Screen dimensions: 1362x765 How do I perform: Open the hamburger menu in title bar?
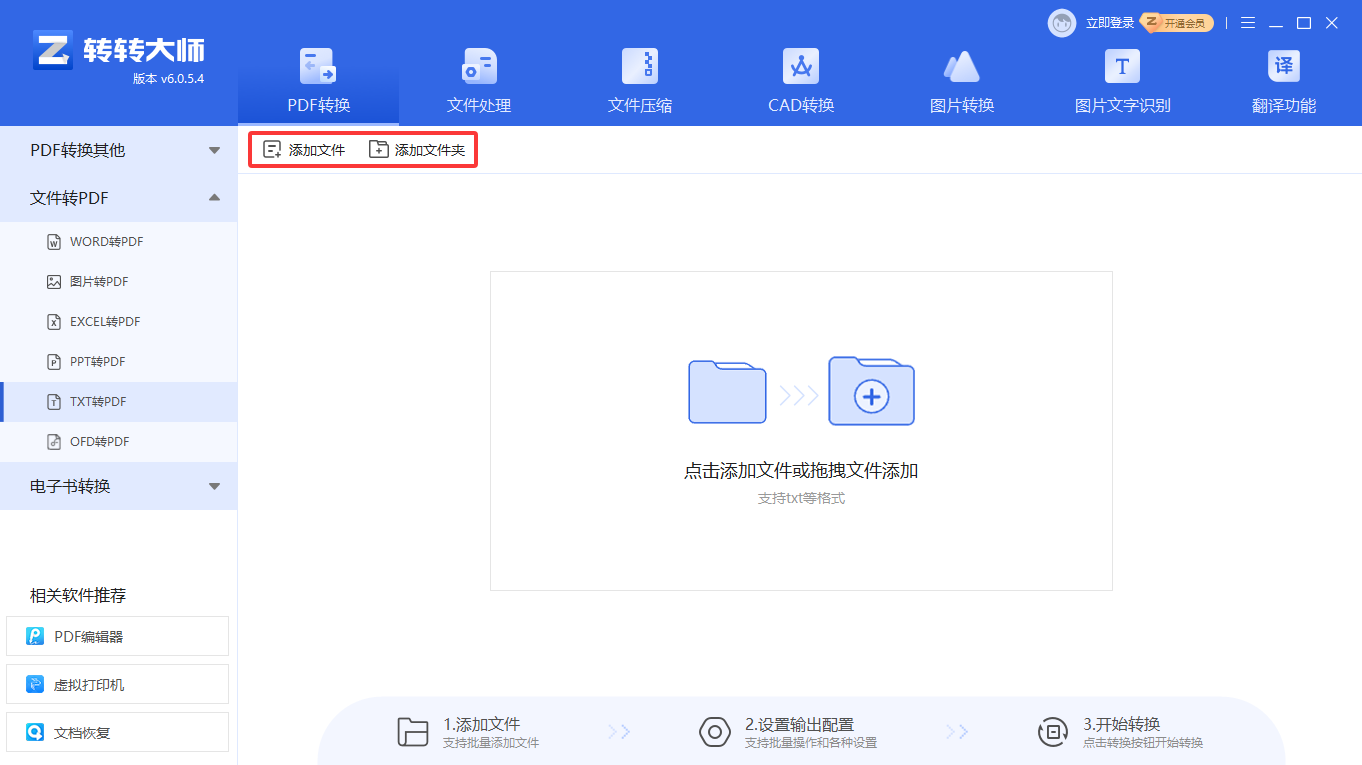point(1248,23)
